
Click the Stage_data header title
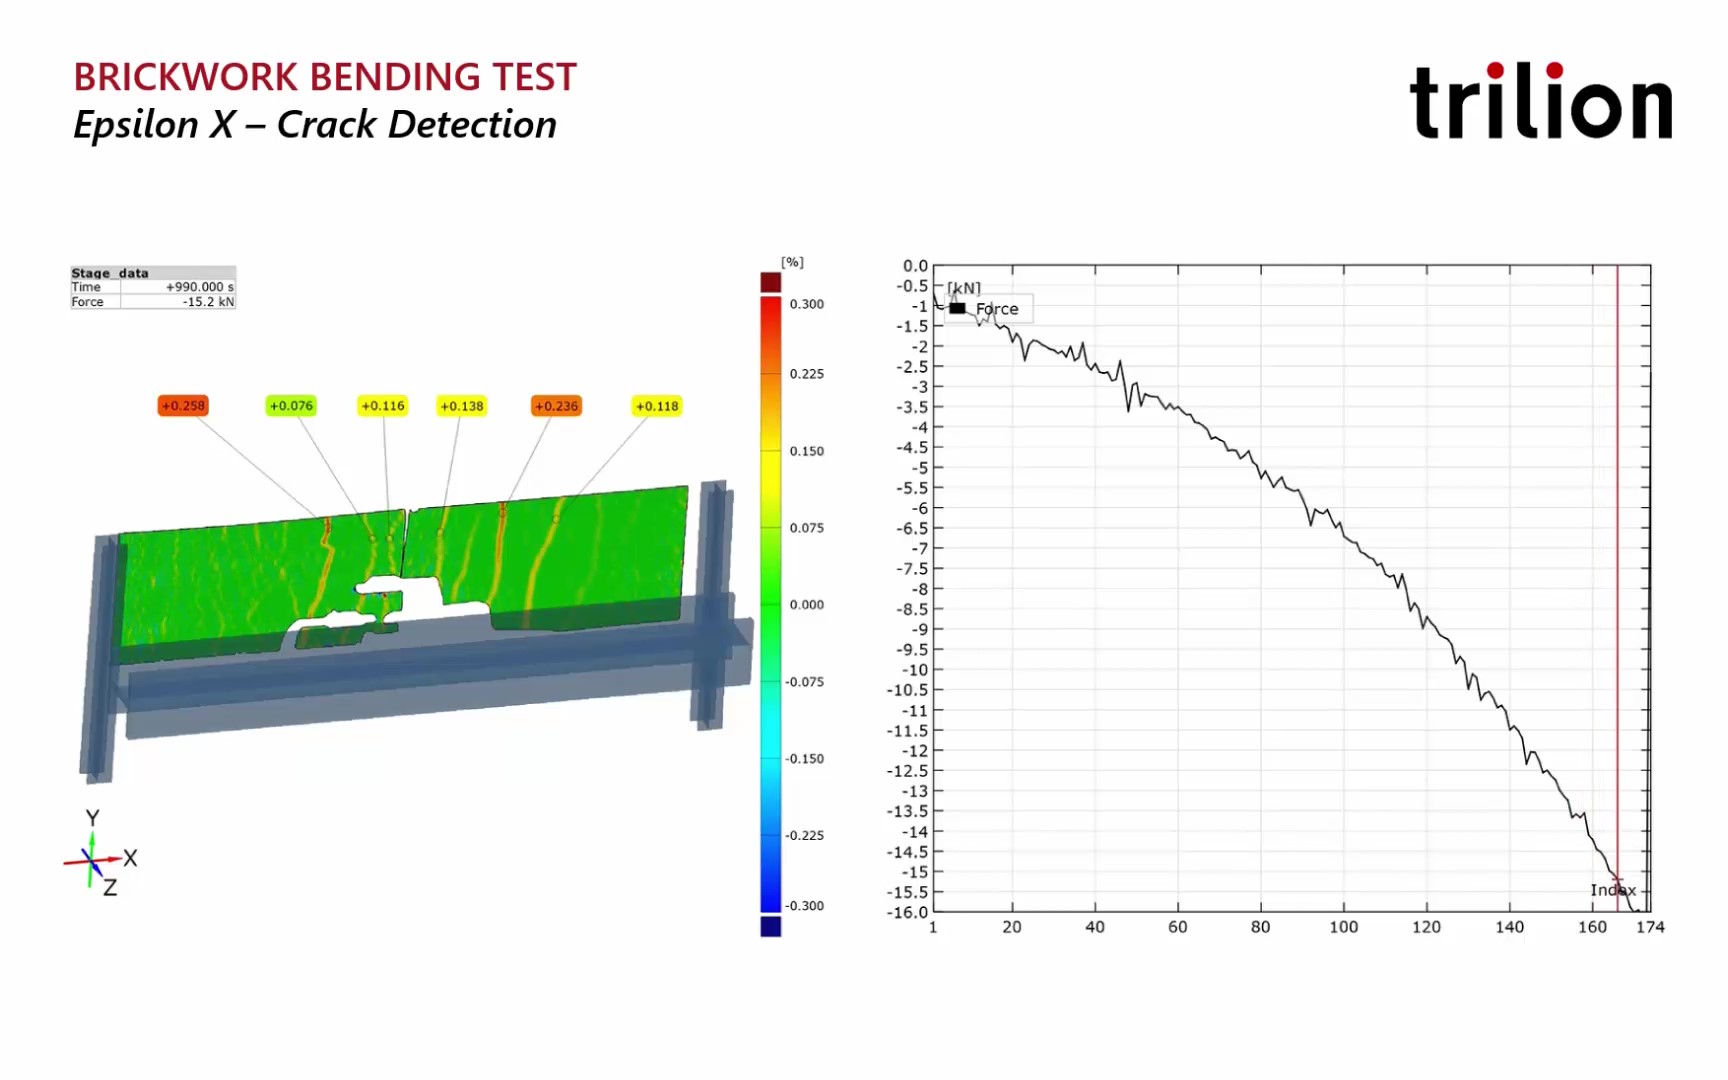110,272
